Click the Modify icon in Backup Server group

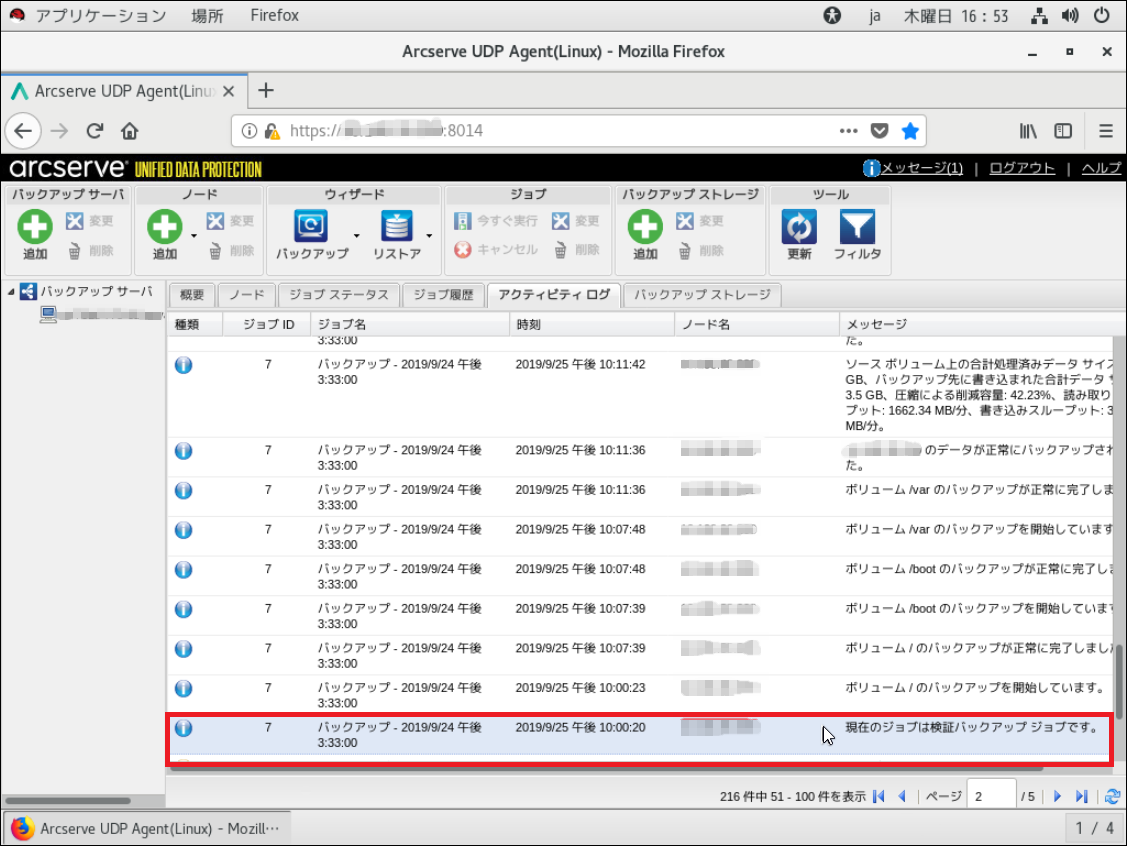pyautogui.click(x=75, y=221)
